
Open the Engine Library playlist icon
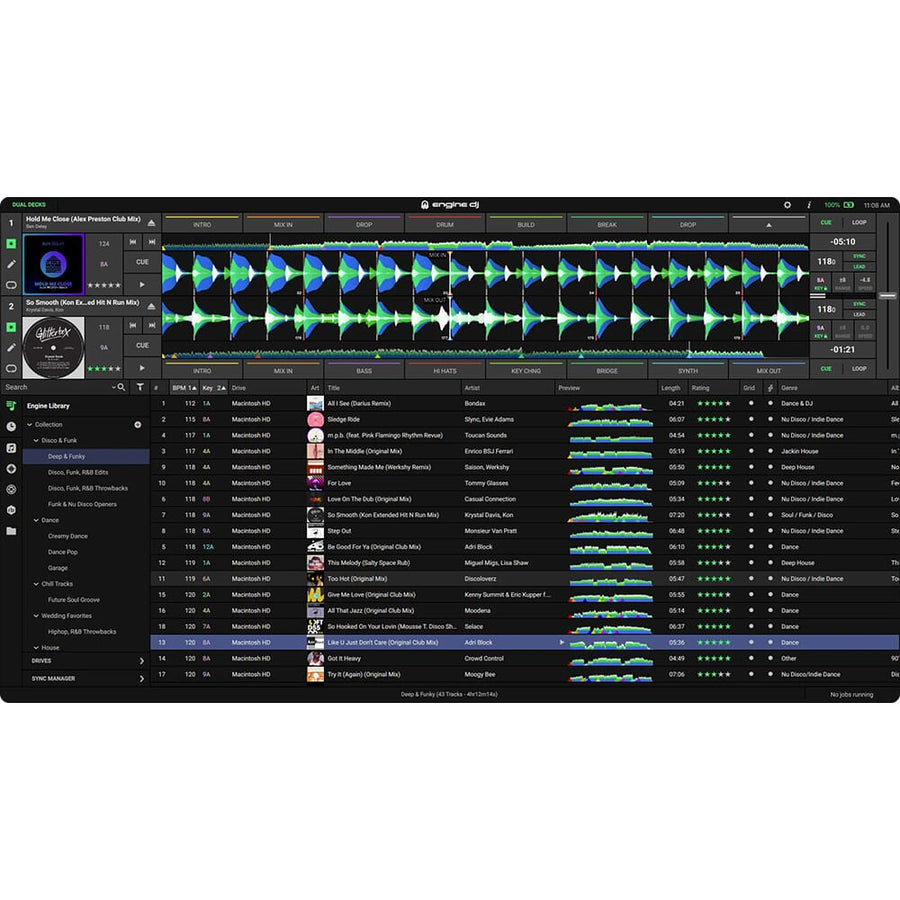click(11, 406)
